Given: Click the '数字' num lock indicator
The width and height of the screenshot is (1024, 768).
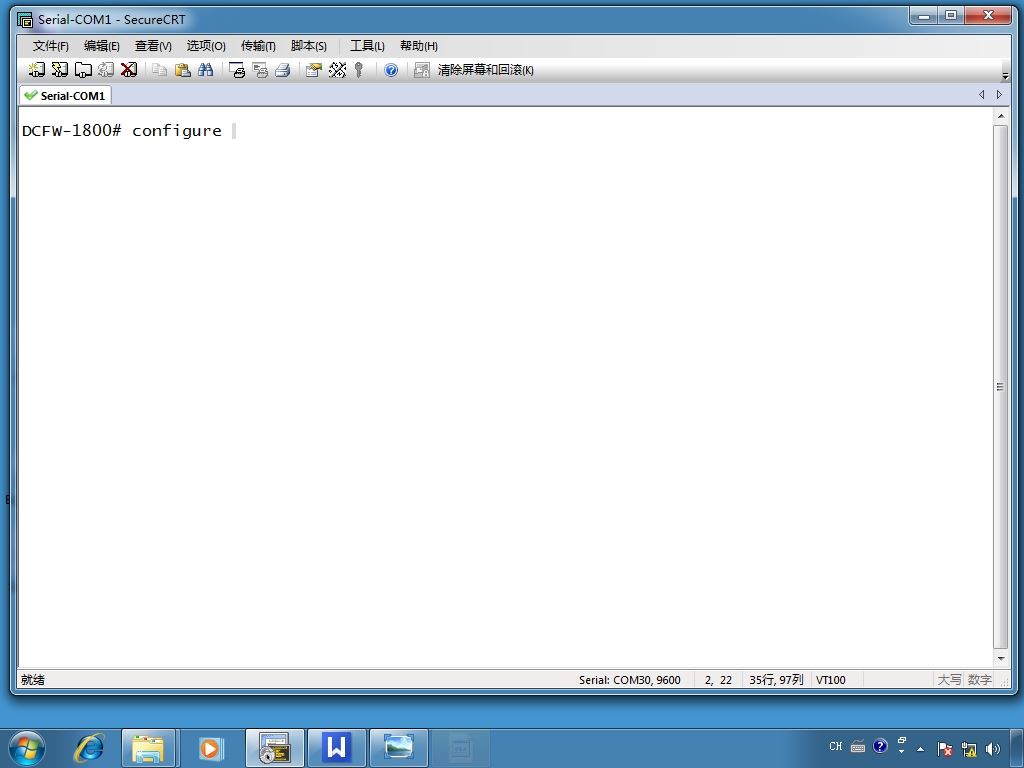Looking at the screenshot, I should click(x=980, y=680).
